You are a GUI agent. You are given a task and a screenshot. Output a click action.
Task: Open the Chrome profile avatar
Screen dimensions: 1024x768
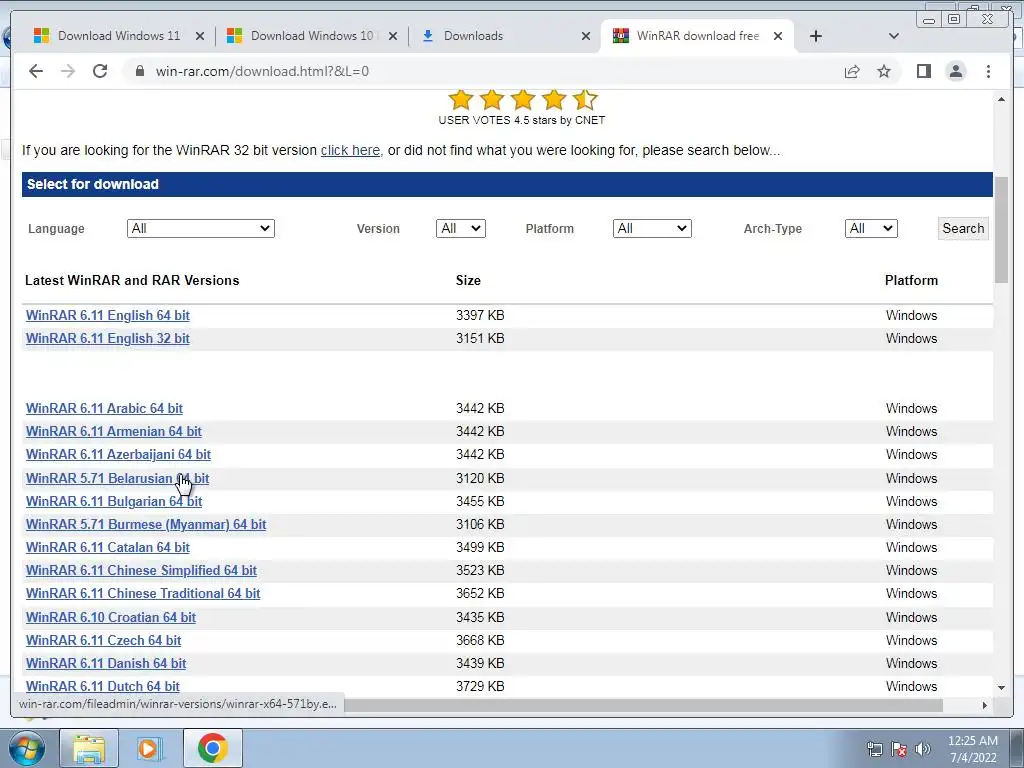956,71
